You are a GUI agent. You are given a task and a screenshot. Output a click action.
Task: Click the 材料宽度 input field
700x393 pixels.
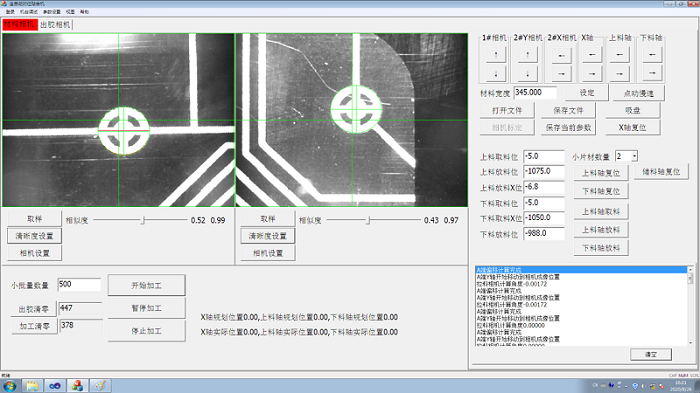click(x=535, y=92)
